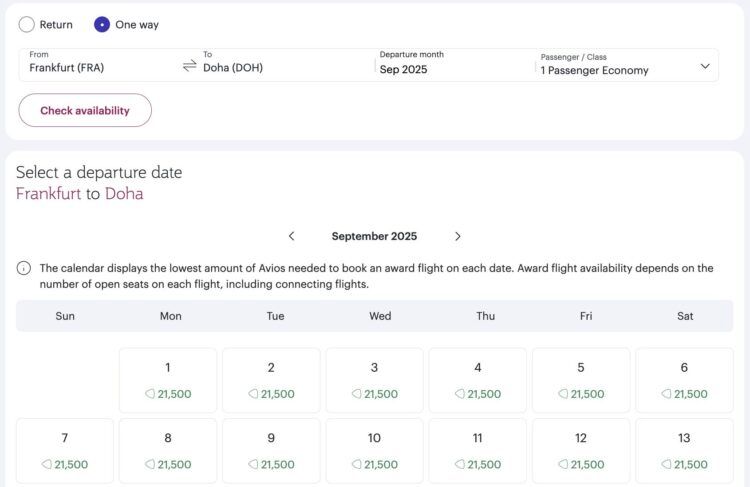Click the Check availability button

click(85, 111)
